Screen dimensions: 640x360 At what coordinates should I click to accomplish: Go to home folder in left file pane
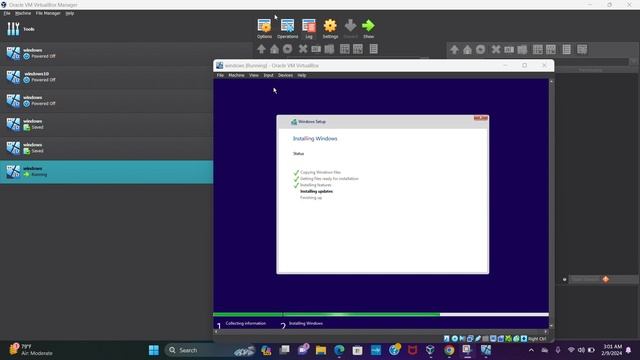(x=274, y=49)
